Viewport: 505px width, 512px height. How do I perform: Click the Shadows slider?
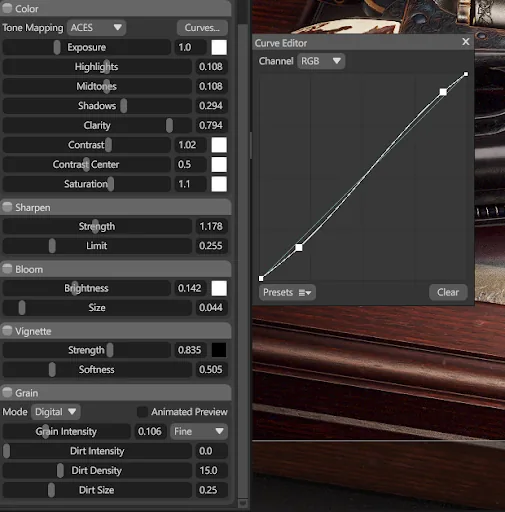pyautogui.click(x=97, y=106)
